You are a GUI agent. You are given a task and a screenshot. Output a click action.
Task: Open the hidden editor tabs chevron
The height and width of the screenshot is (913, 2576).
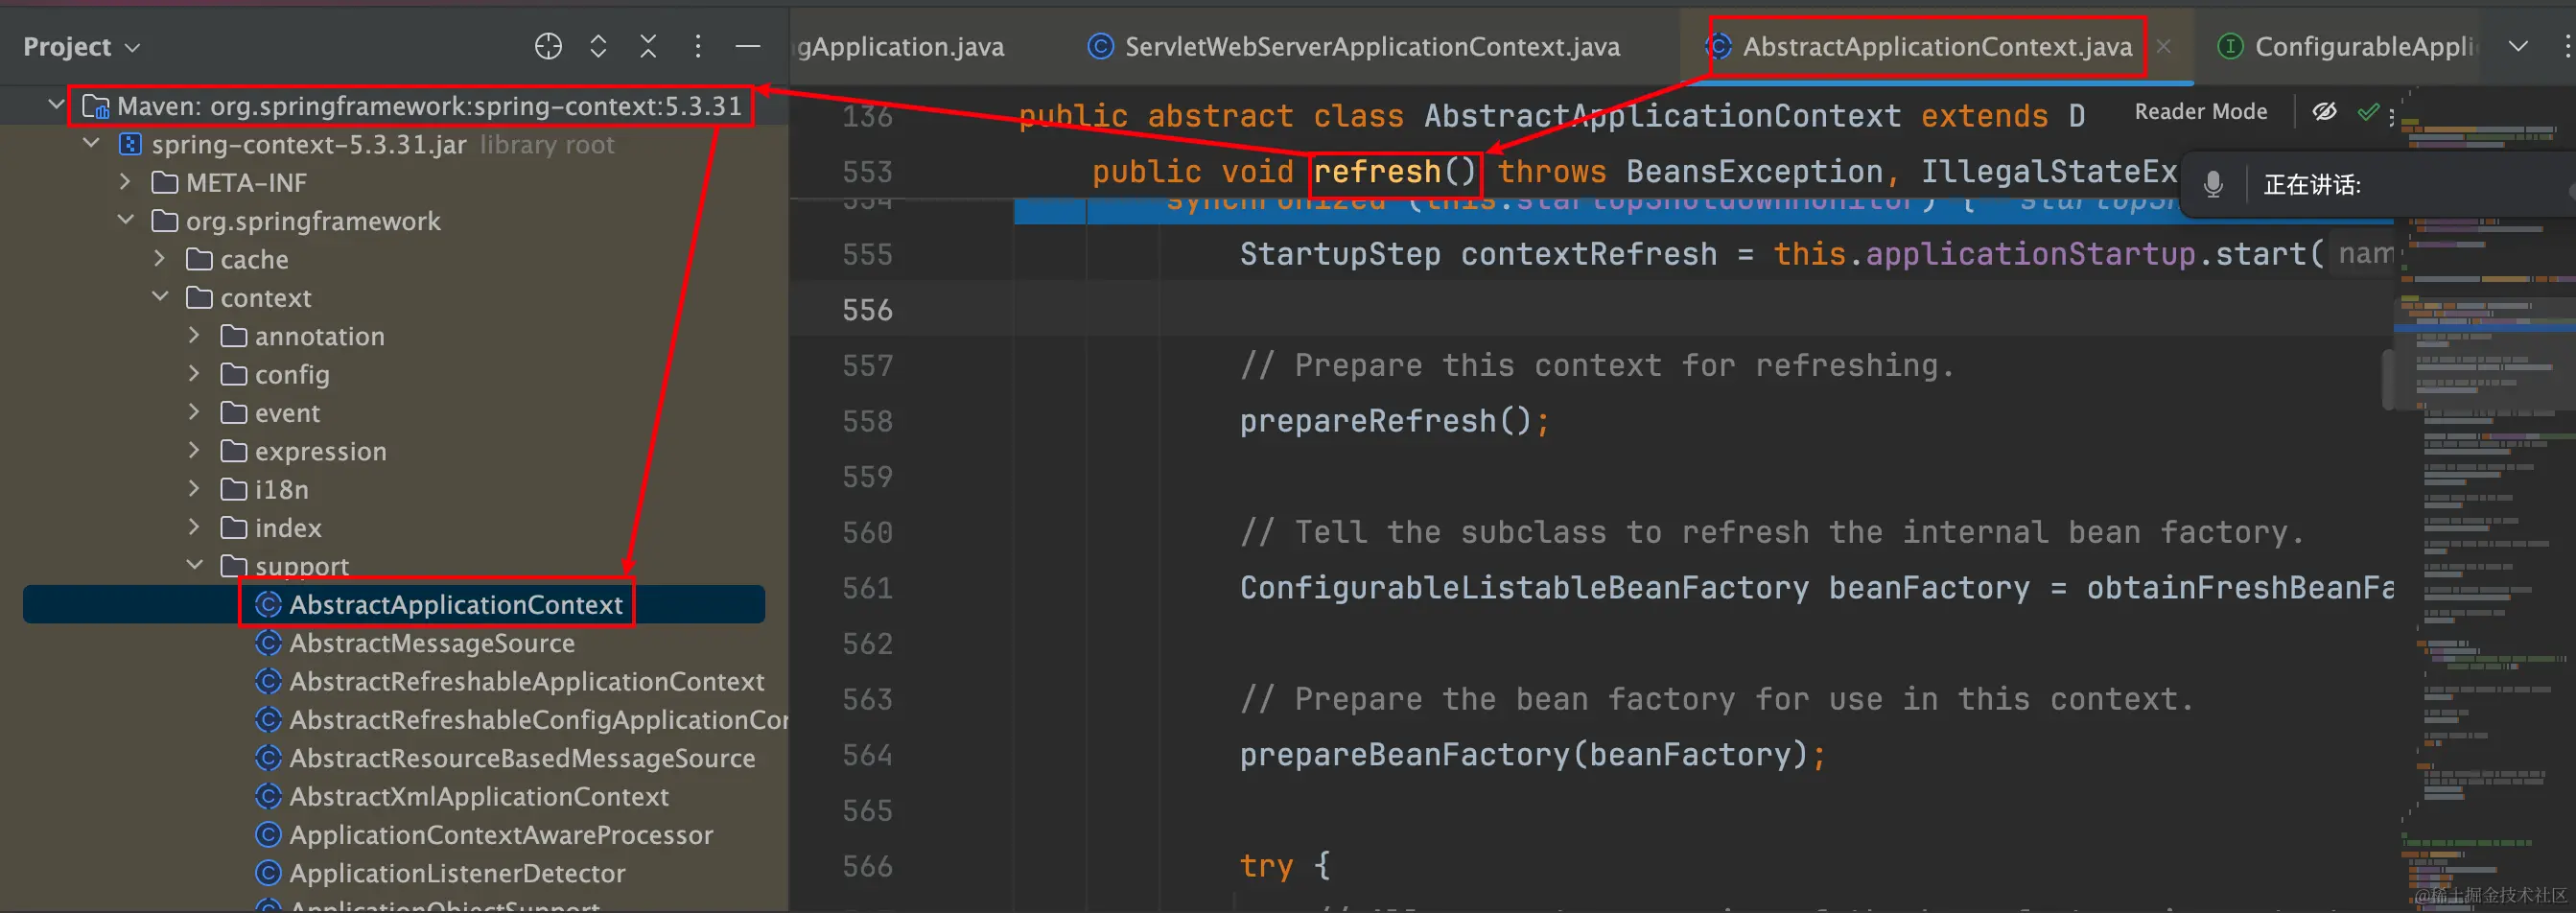pyautogui.click(x=2519, y=46)
